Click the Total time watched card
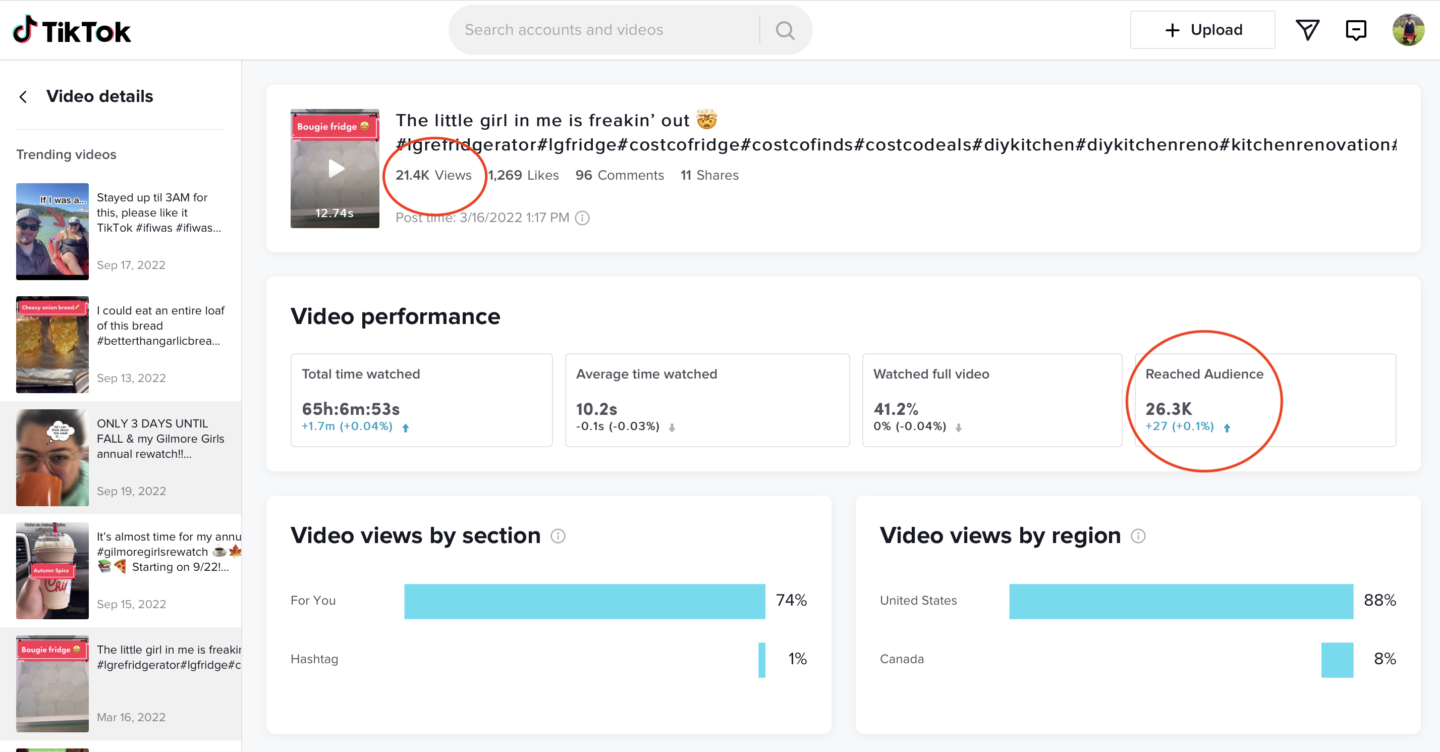 421,400
